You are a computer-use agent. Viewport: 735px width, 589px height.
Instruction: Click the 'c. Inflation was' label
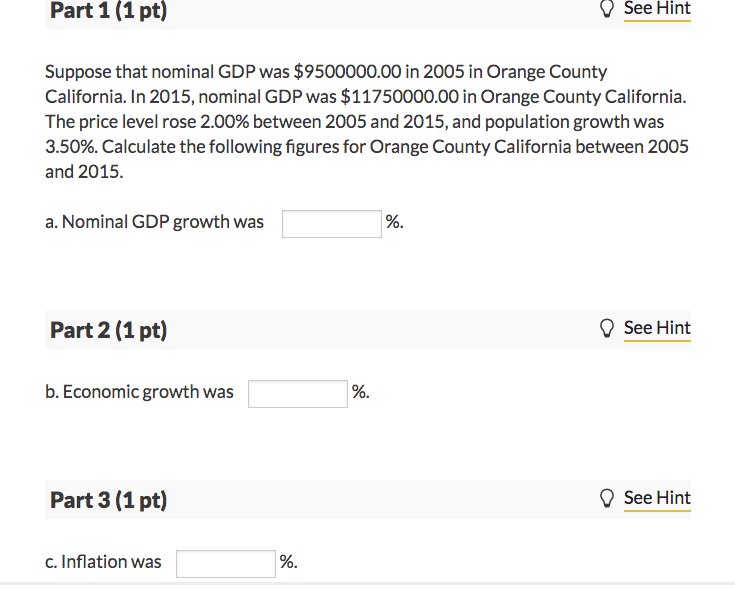103,561
